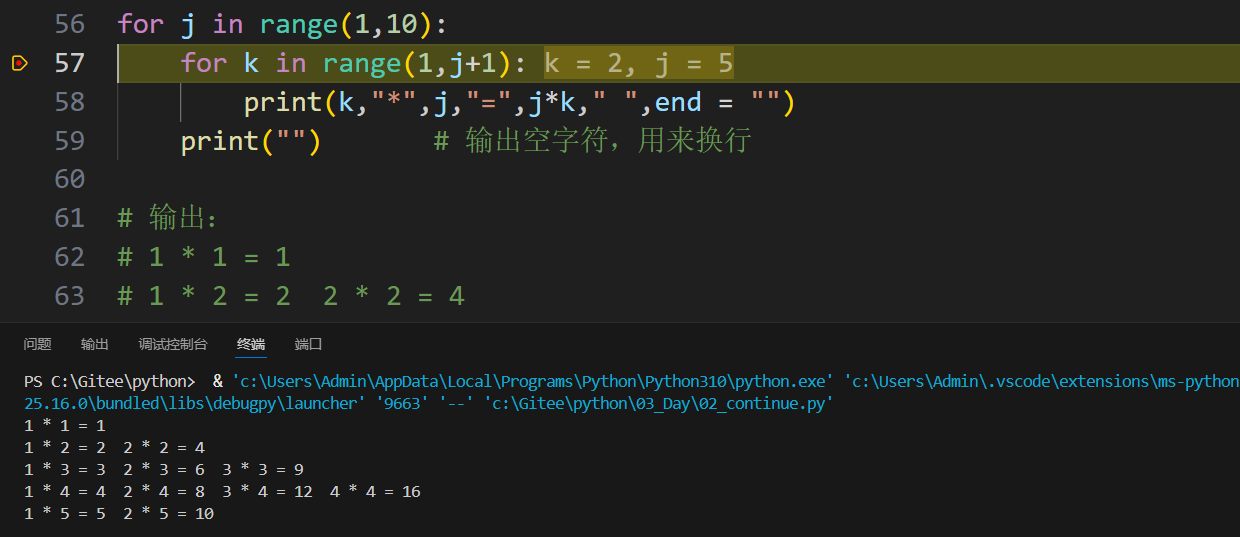Click the breakpoint marker on line 57
1240x537 pixels.
tap(19, 63)
